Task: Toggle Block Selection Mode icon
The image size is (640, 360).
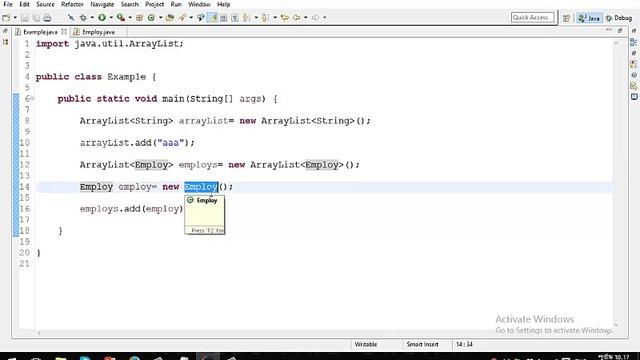Action: pyautogui.click(x=224, y=18)
